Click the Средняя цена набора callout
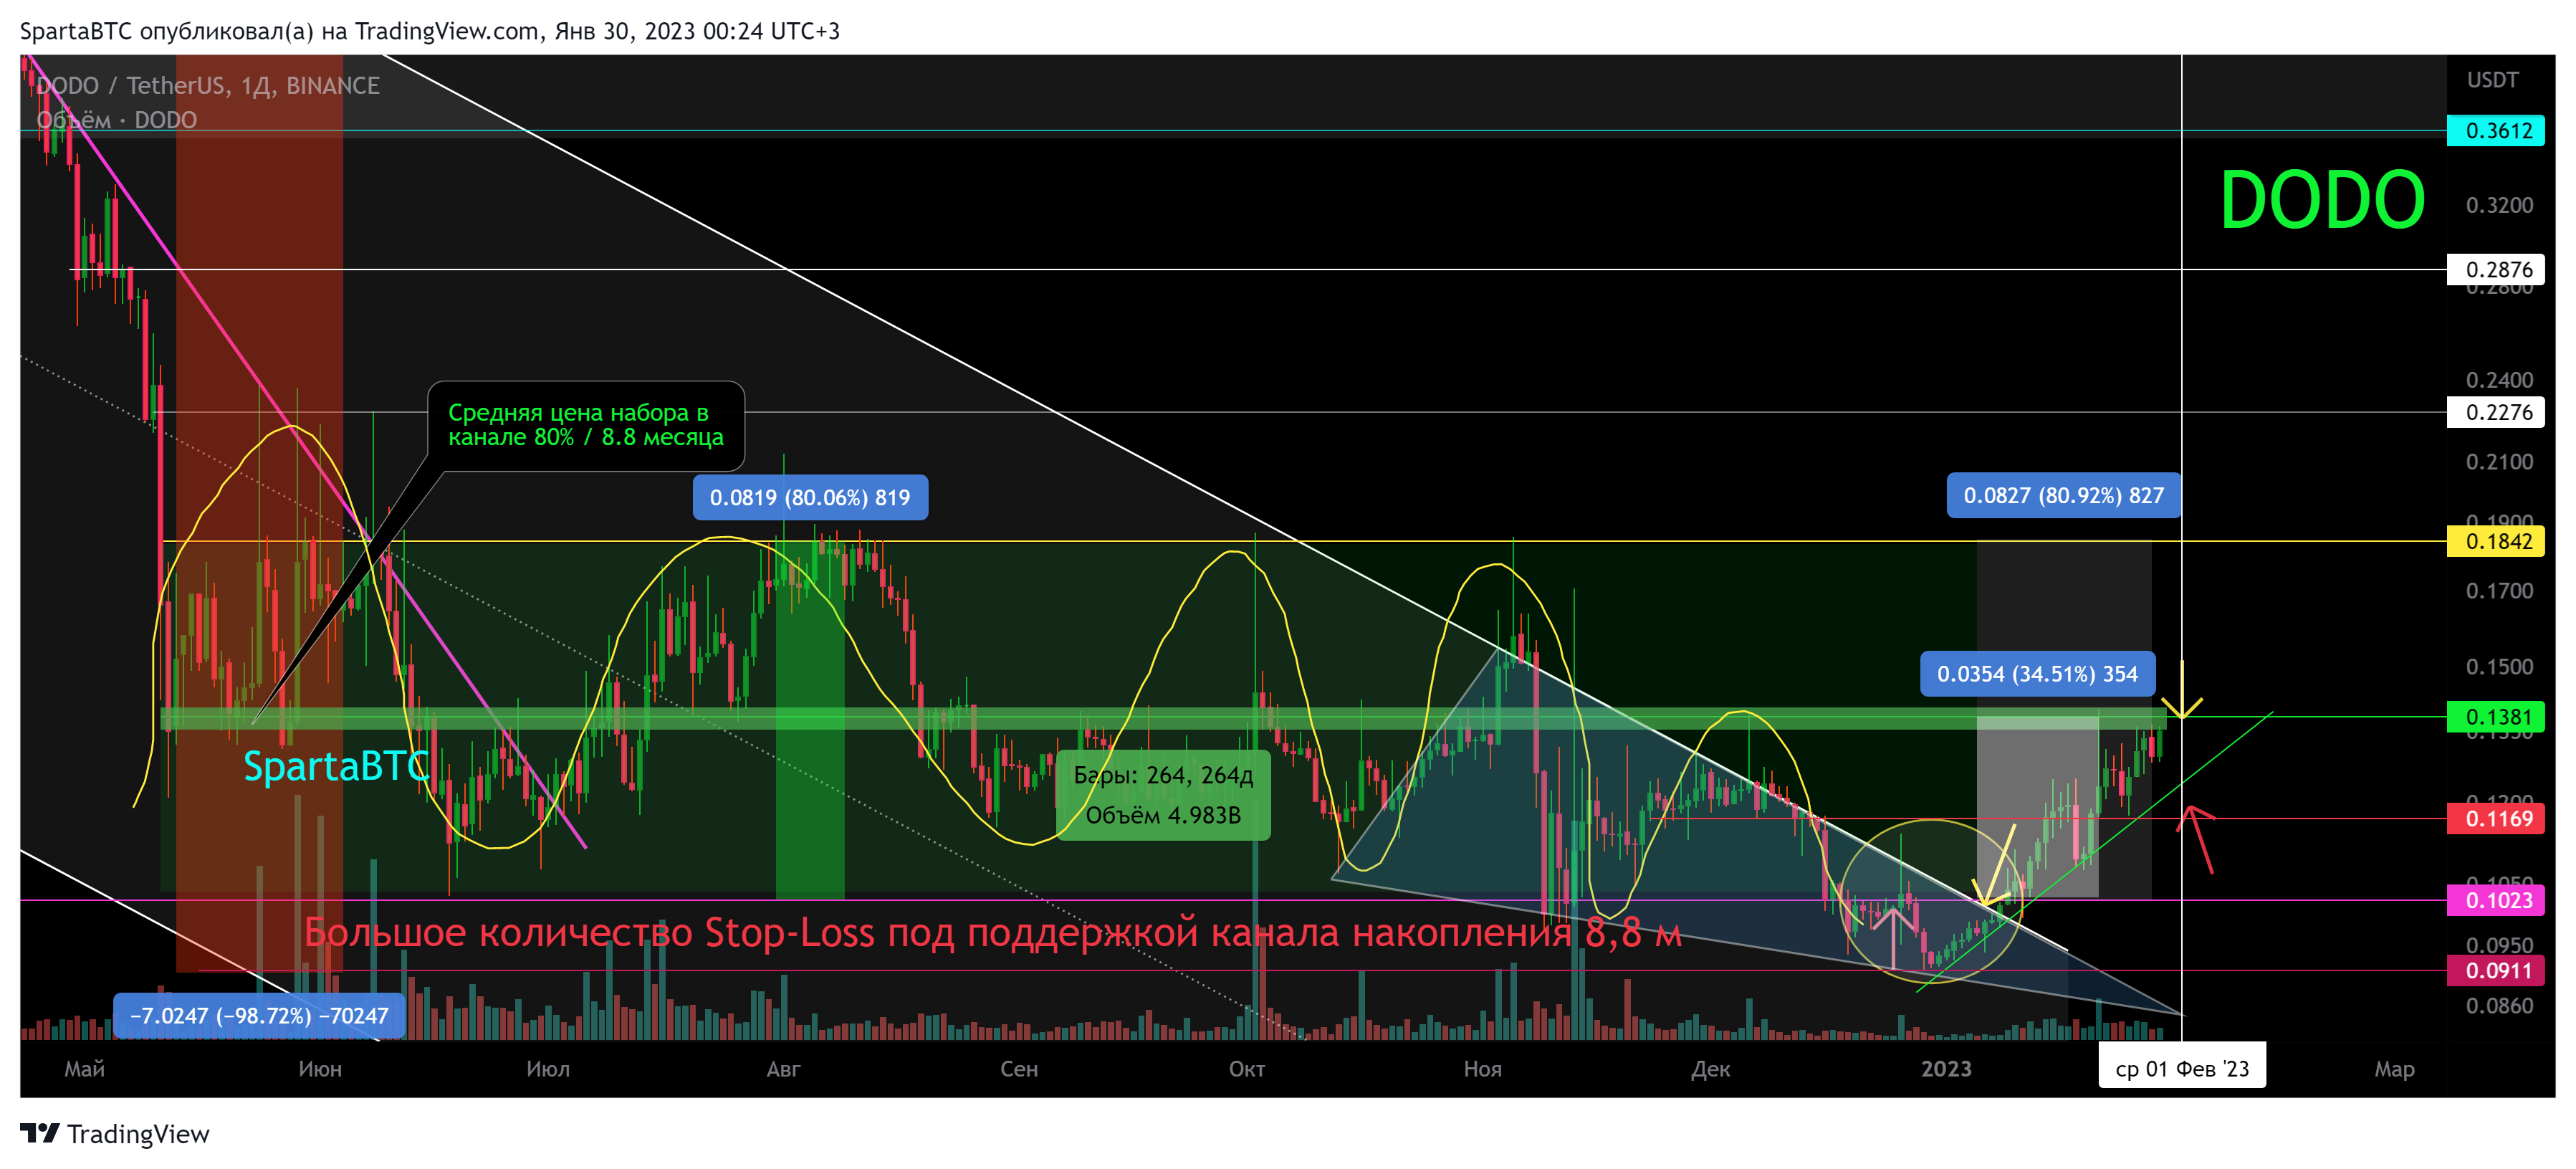Viewport: 2576px width, 1169px height. [586, 426]
